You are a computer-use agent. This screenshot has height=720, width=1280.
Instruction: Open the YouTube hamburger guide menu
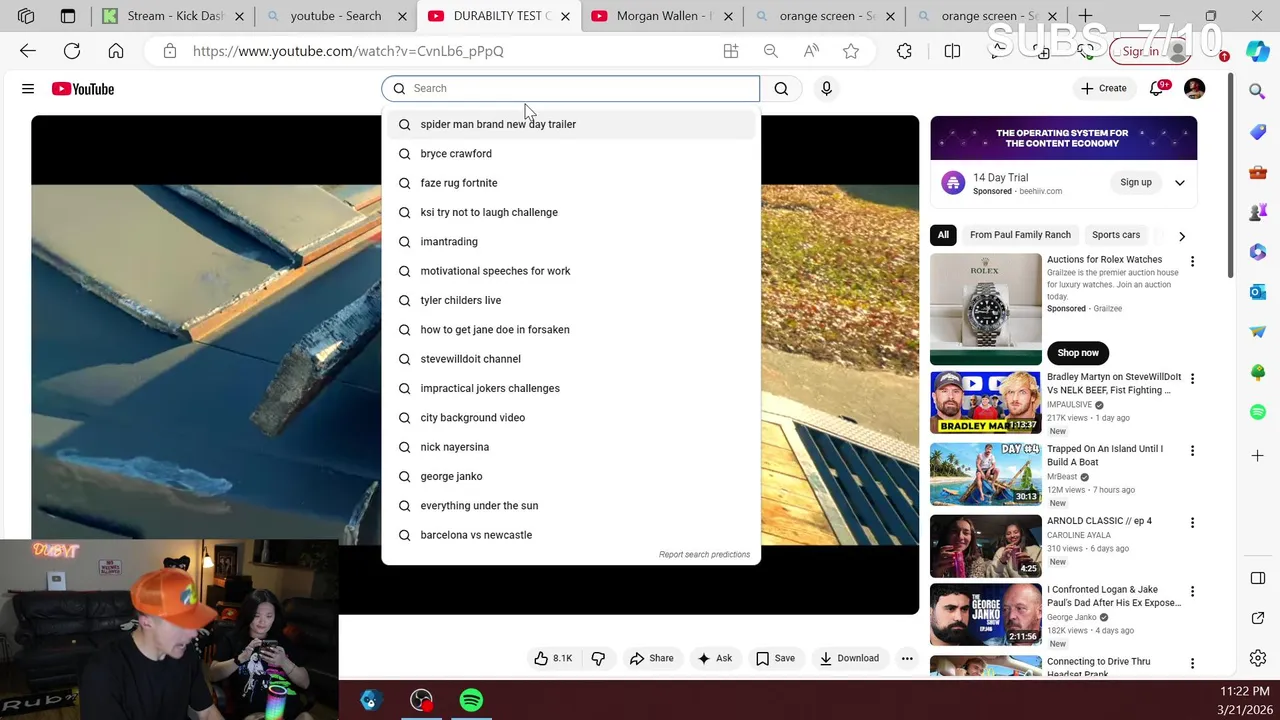pos(28,89)
